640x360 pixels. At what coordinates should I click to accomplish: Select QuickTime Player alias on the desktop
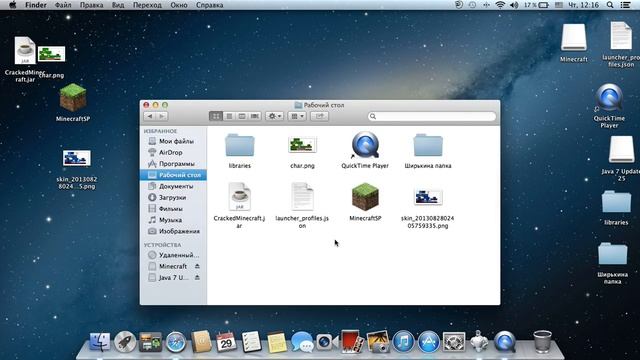pyautogui.click(x=609, y=98)
